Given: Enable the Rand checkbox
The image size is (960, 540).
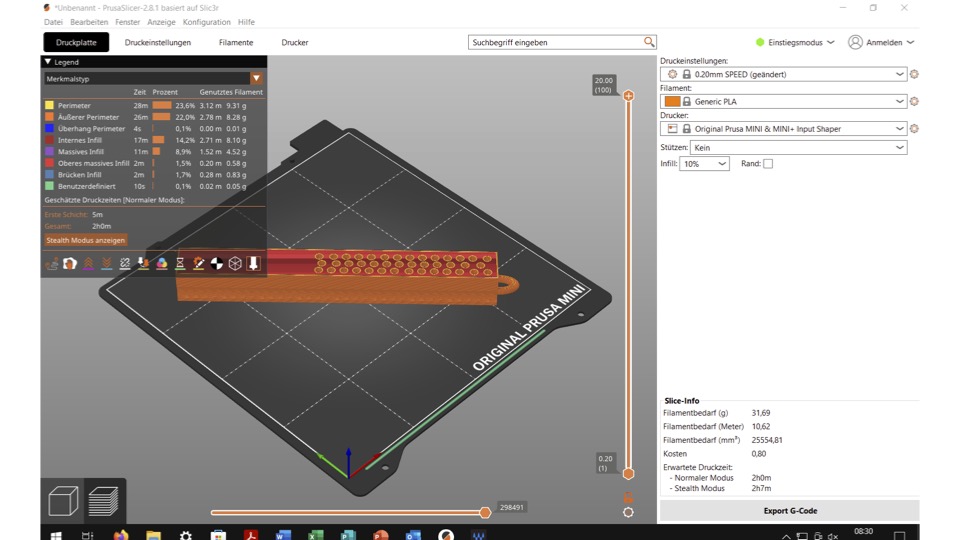Looking at the screenshot, I should (768, 163).
